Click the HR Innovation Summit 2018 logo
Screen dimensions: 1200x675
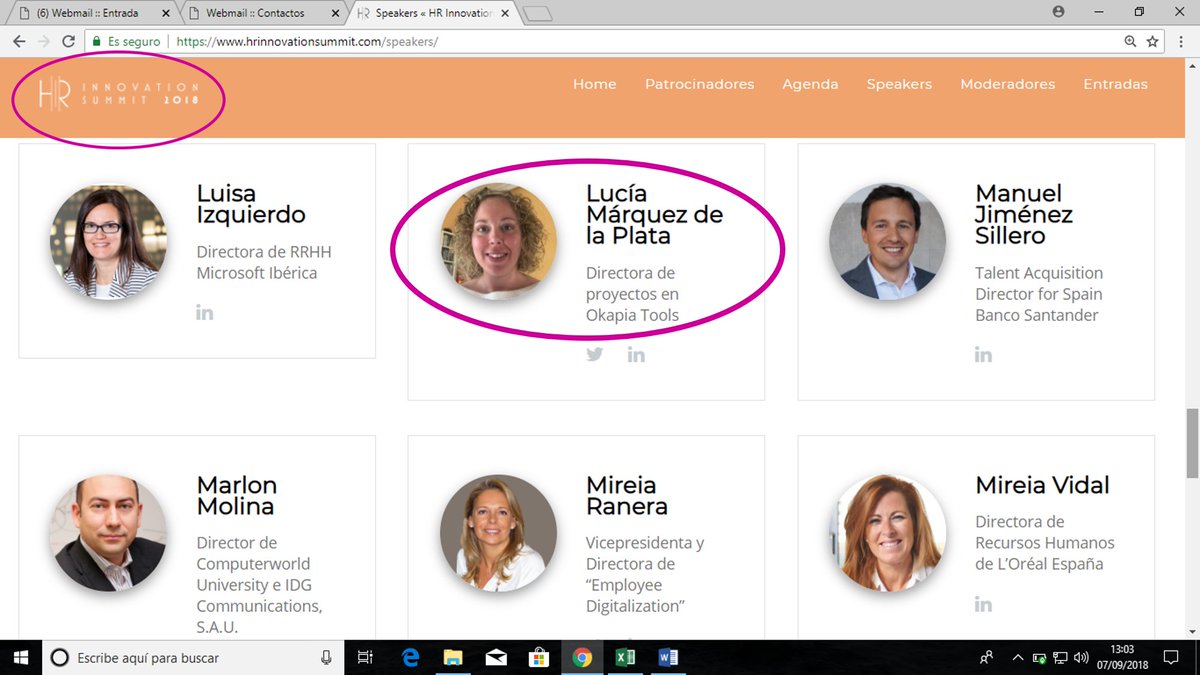click(118, 94)
